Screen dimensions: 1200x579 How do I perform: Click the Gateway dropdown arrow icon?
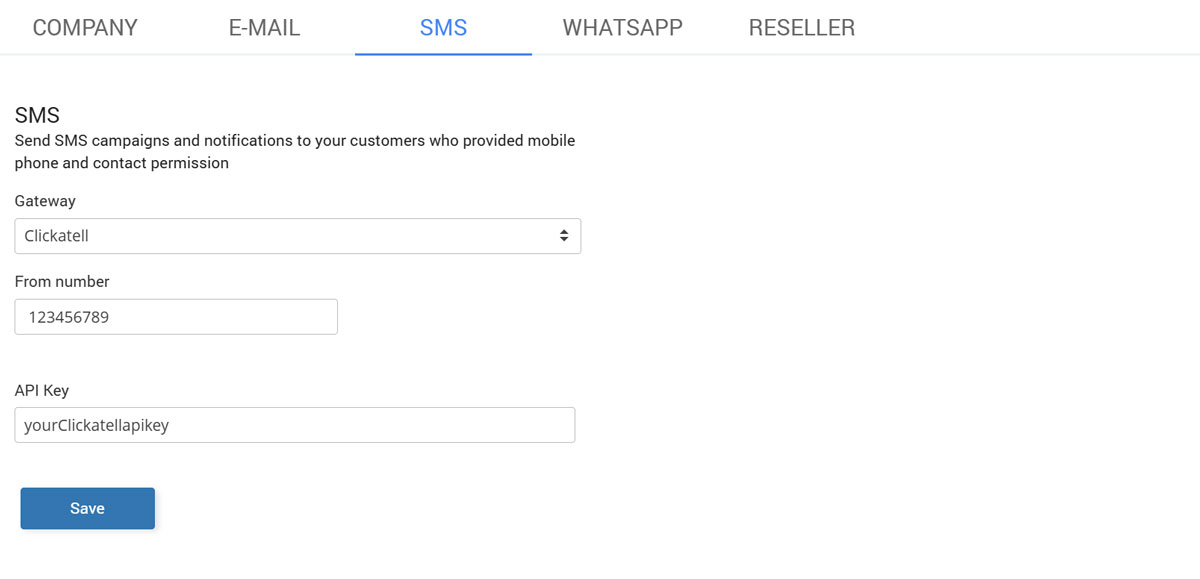point(564,236)
